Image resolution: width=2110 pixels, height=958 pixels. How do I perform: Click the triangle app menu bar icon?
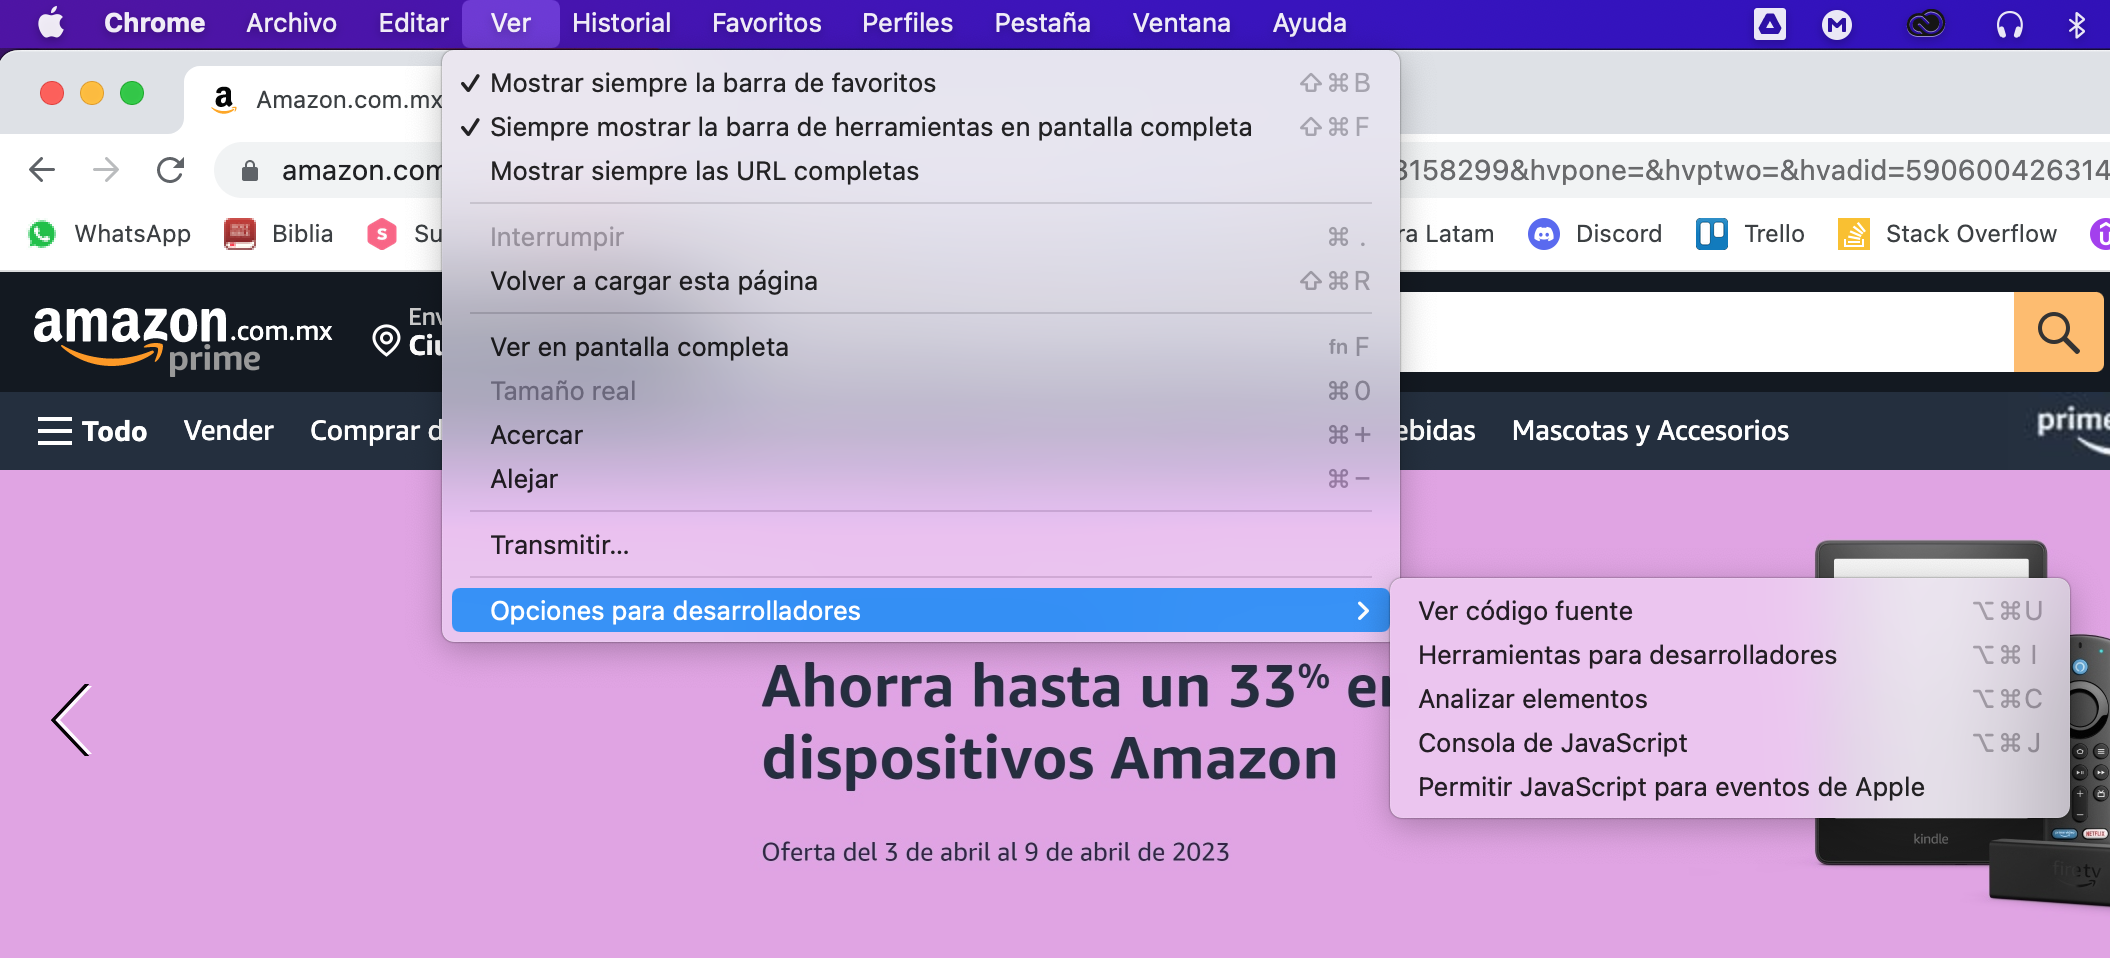point(1769,24)
